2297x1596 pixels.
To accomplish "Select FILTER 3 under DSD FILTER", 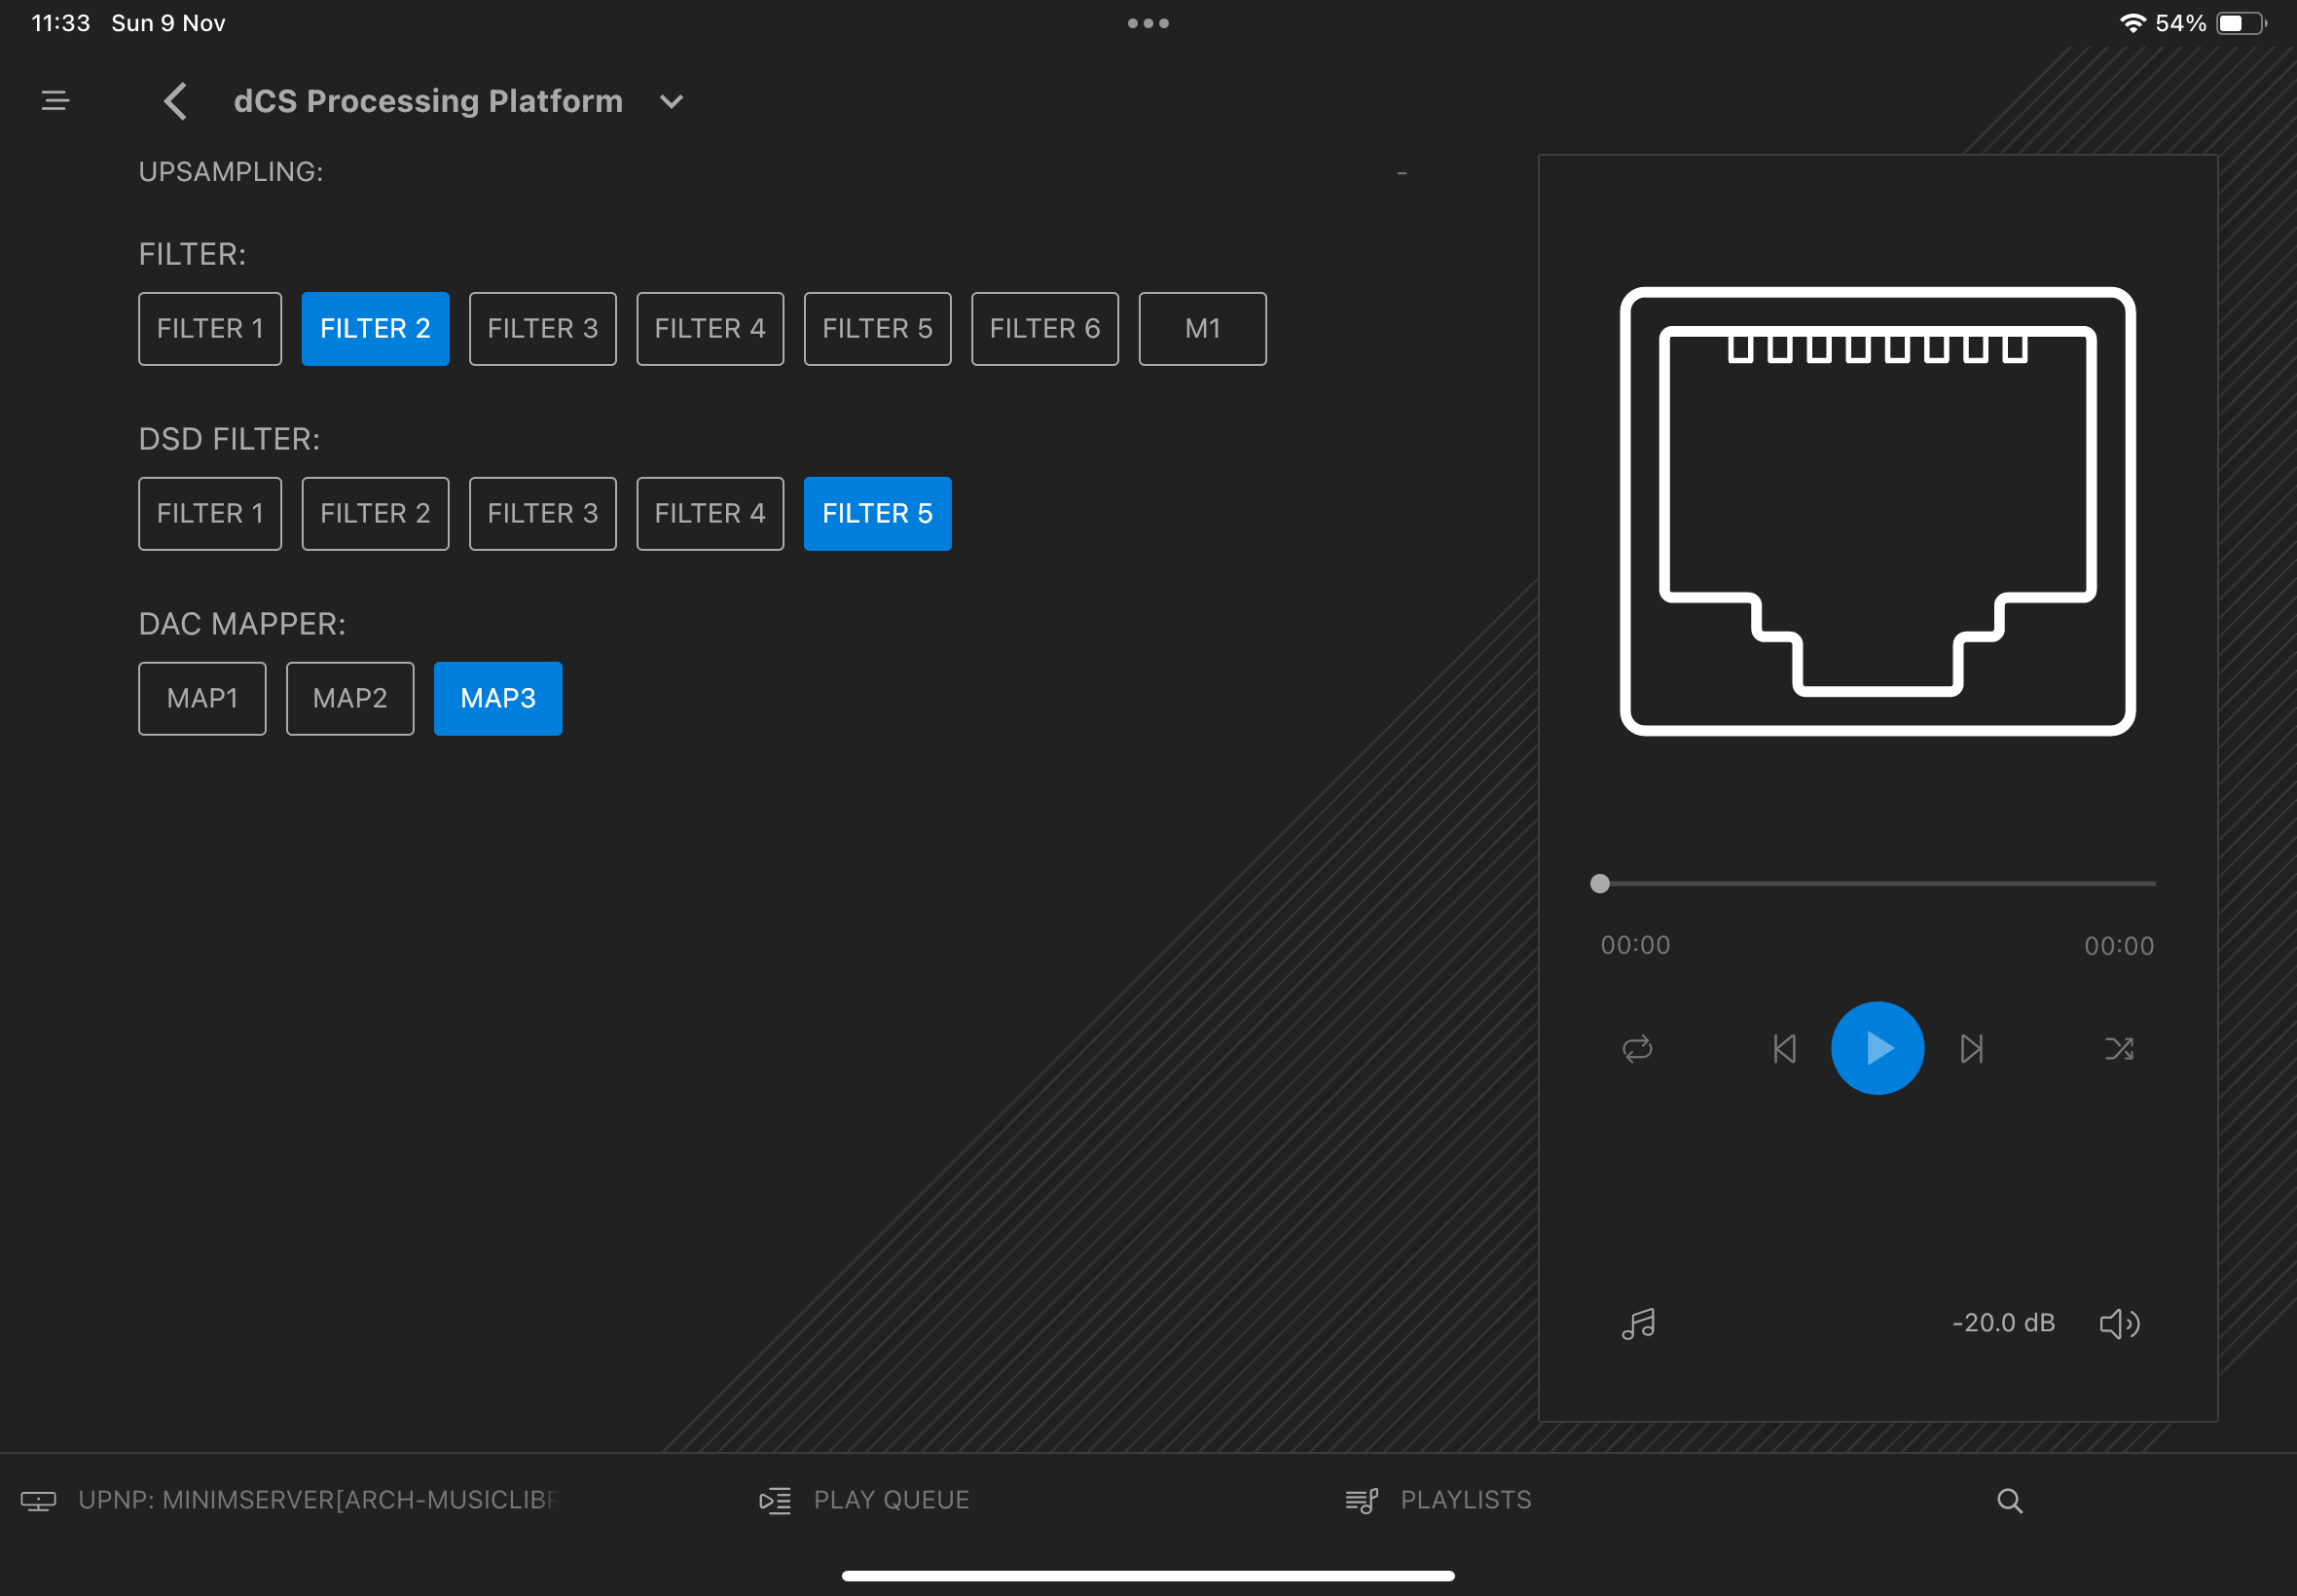I will [x=542, y=514].
